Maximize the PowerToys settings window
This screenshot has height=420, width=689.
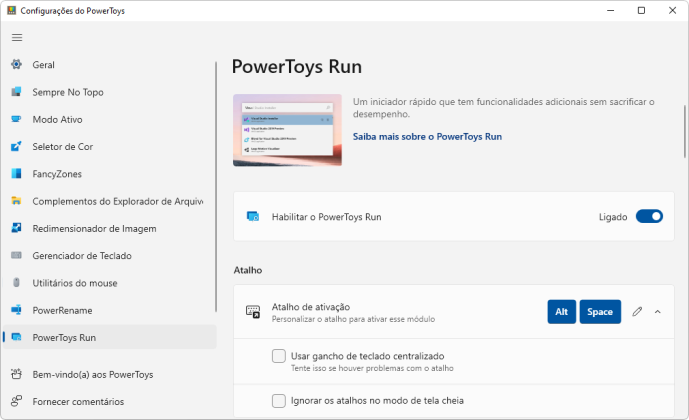click(641, 10)
